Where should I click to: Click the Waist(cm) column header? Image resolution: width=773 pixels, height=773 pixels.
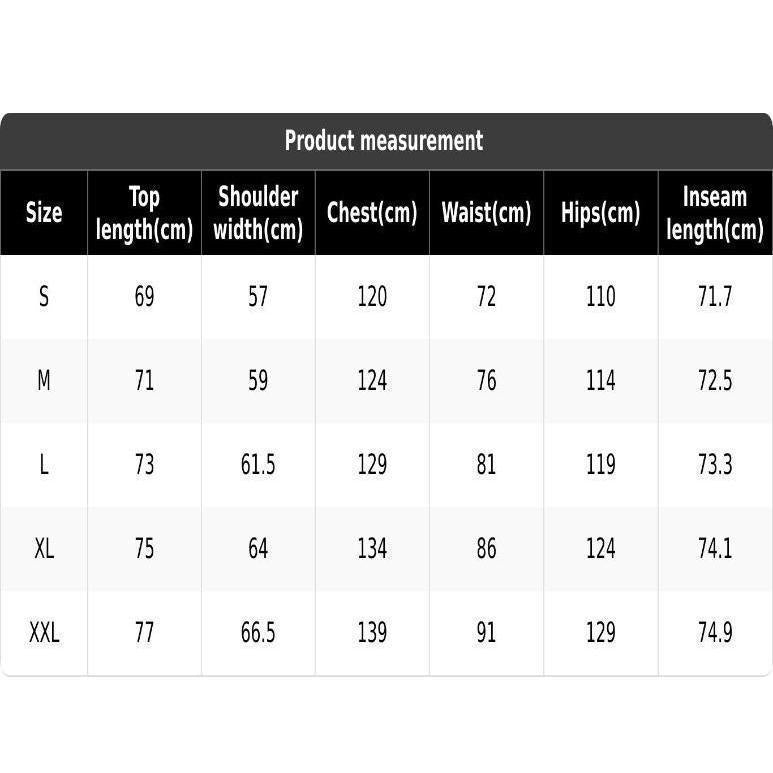point(487,212)
